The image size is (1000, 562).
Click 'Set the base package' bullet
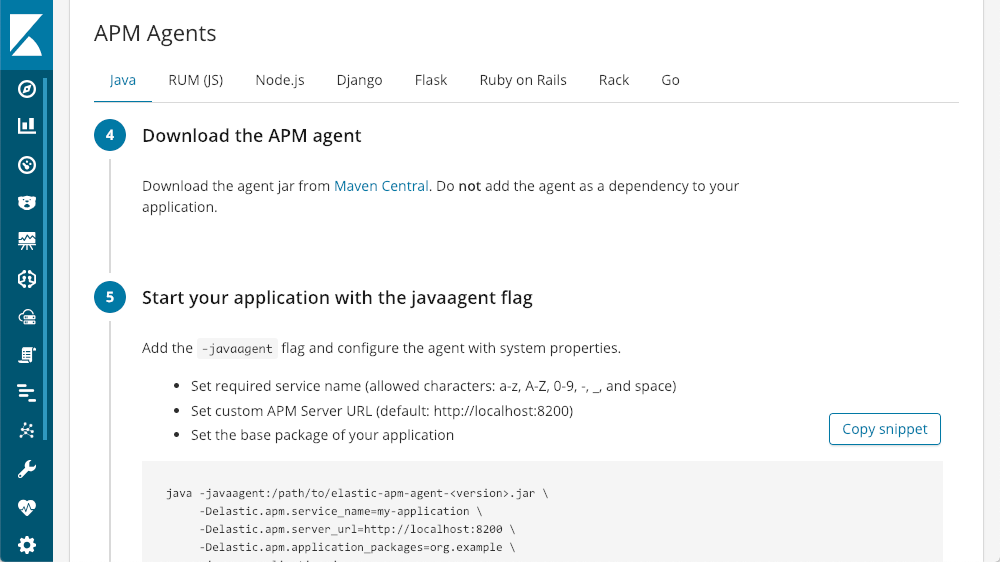(x=322, y=435)
